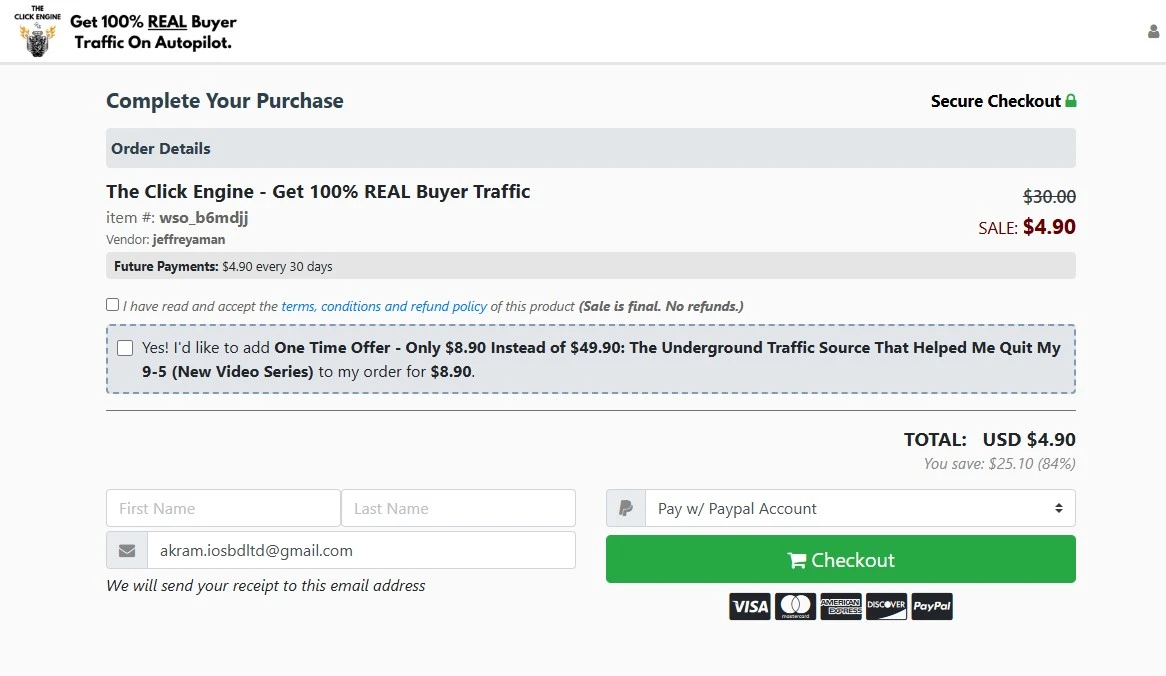Click 'Future Payments: $4.90 every 30 days'
1166x676 pixels.
point(223,266)
